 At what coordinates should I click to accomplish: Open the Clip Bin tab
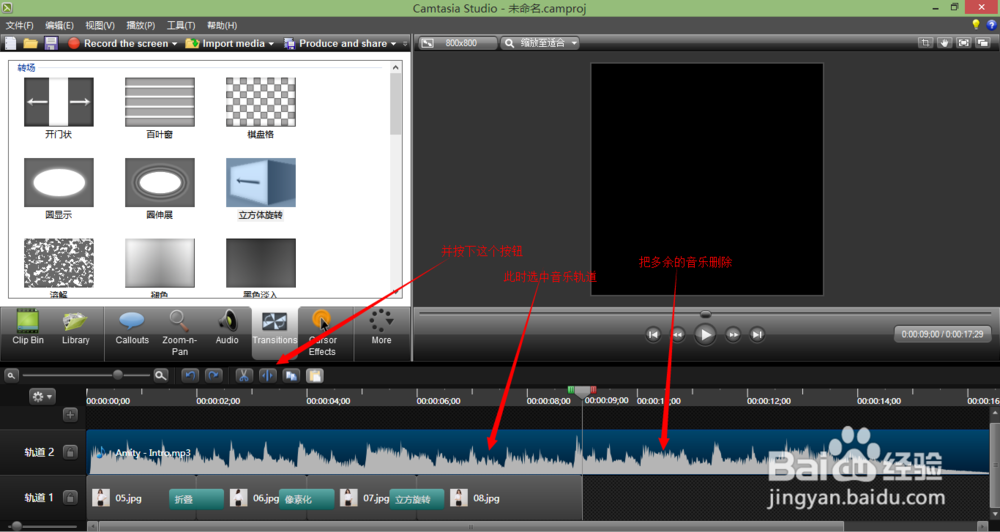click(28, 328)
